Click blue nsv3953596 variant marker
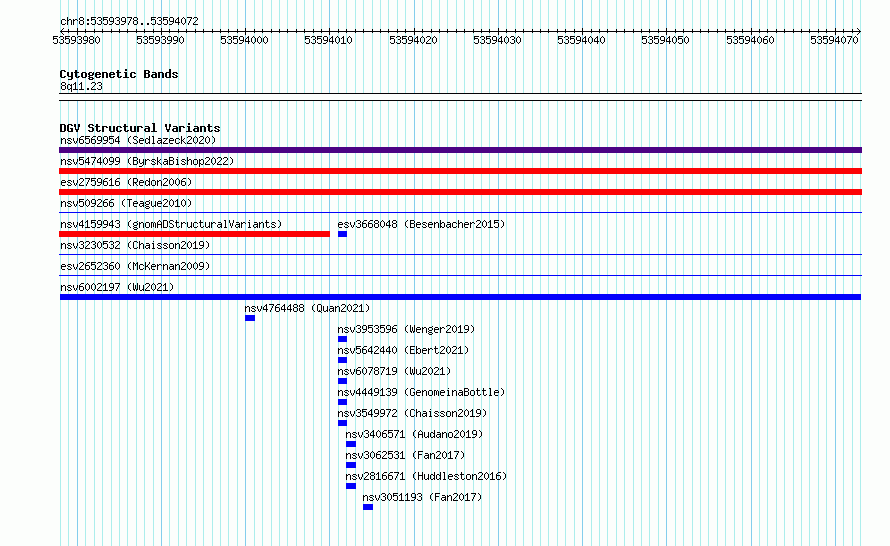The width and height of the screenshot is (890, 546). tap(342, 339)
